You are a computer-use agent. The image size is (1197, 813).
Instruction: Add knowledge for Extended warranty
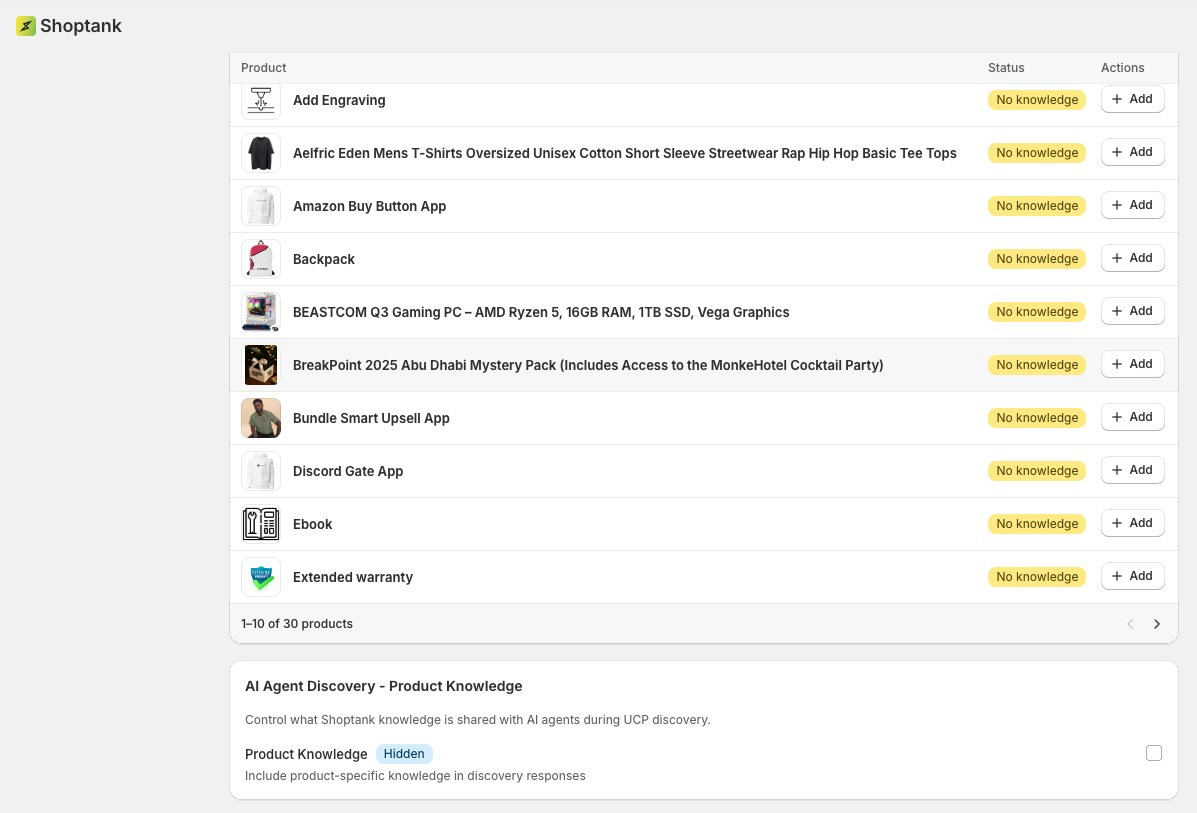pos(1132,576)
